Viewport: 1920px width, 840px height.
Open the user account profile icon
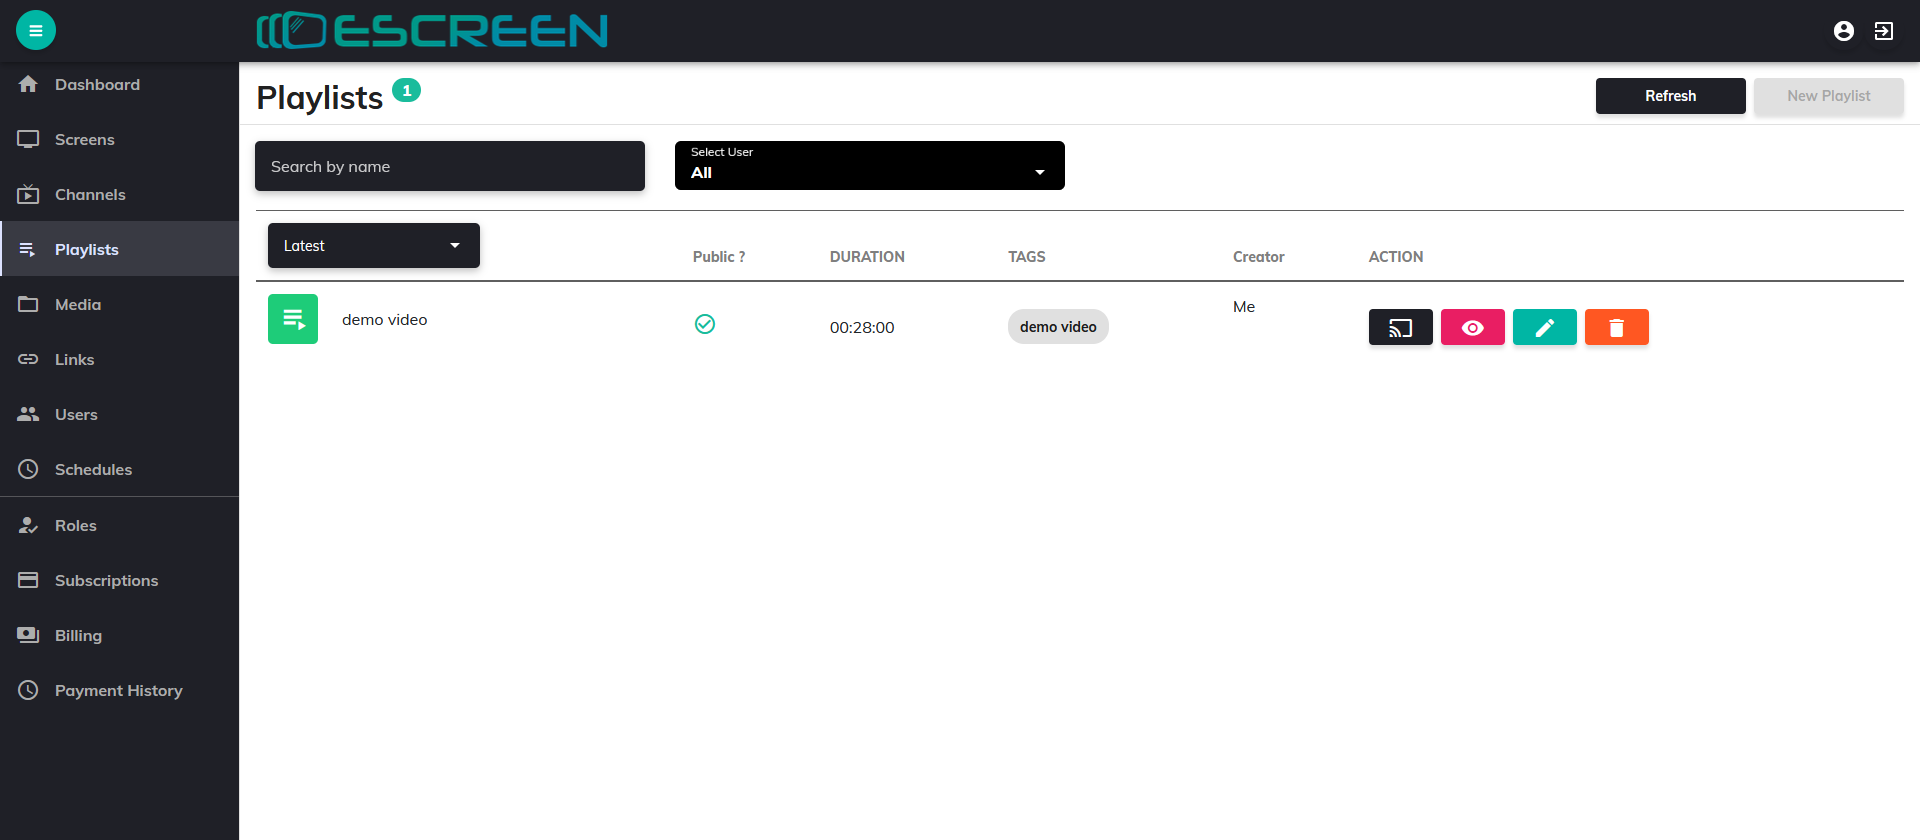tap(1843, 31)
